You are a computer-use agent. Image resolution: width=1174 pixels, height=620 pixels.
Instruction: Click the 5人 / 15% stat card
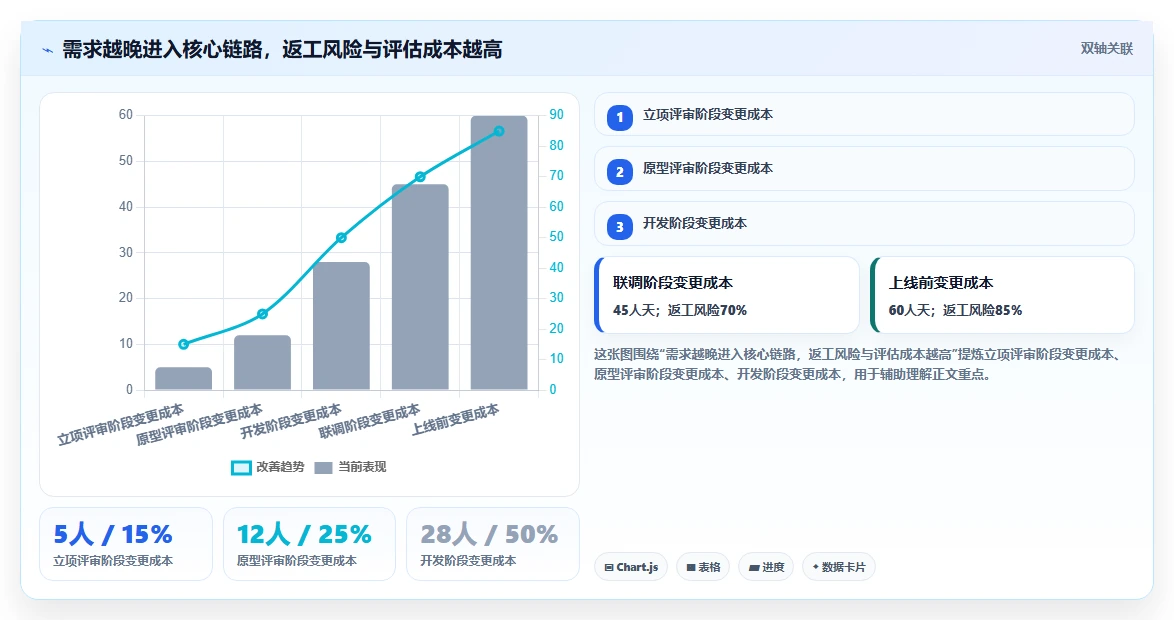[126, 544]
